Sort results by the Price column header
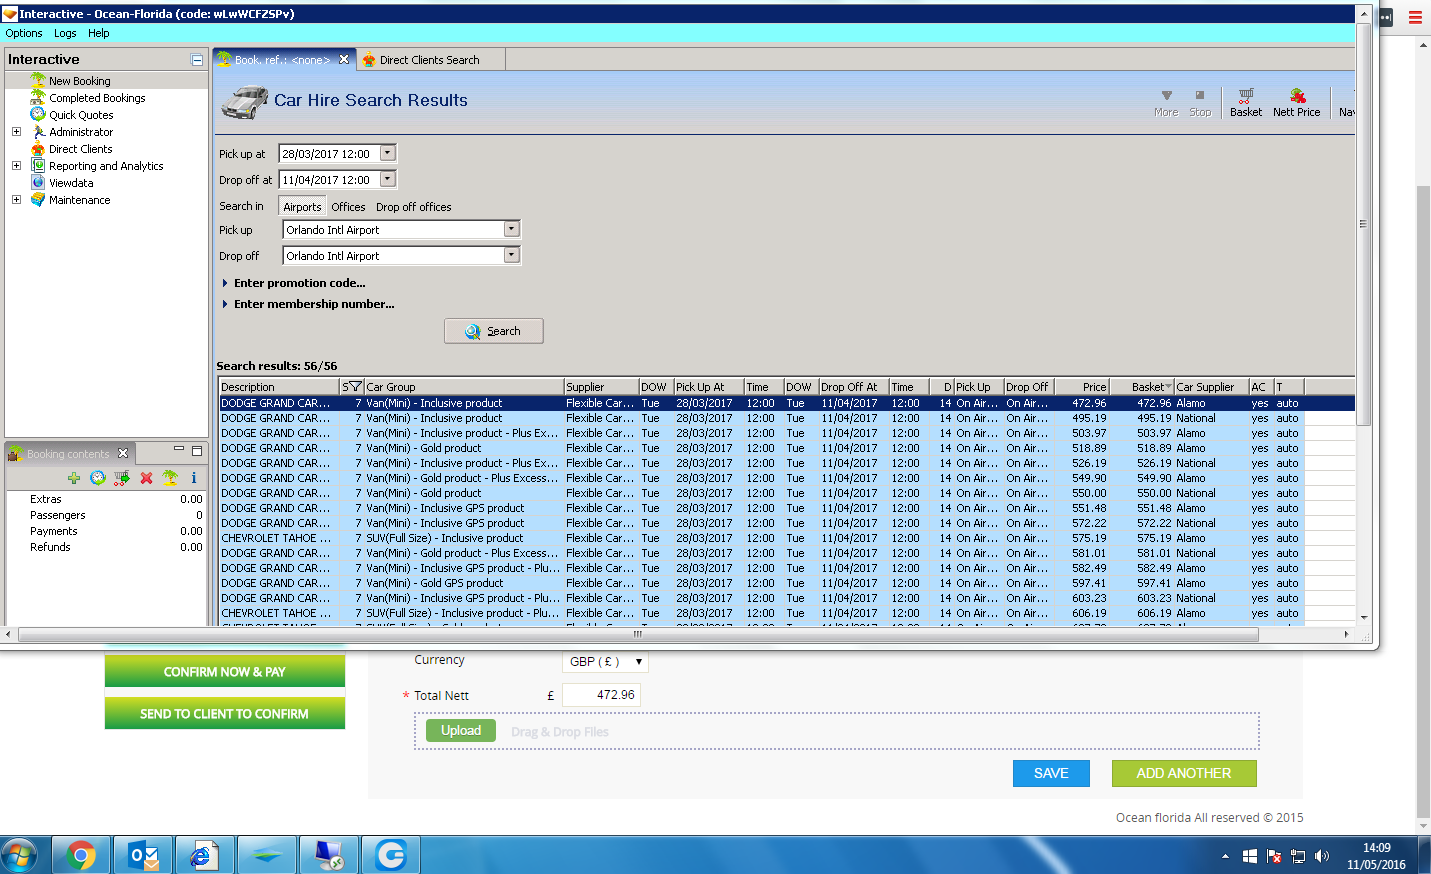Screen dimensions: 1431x874 1081,387
